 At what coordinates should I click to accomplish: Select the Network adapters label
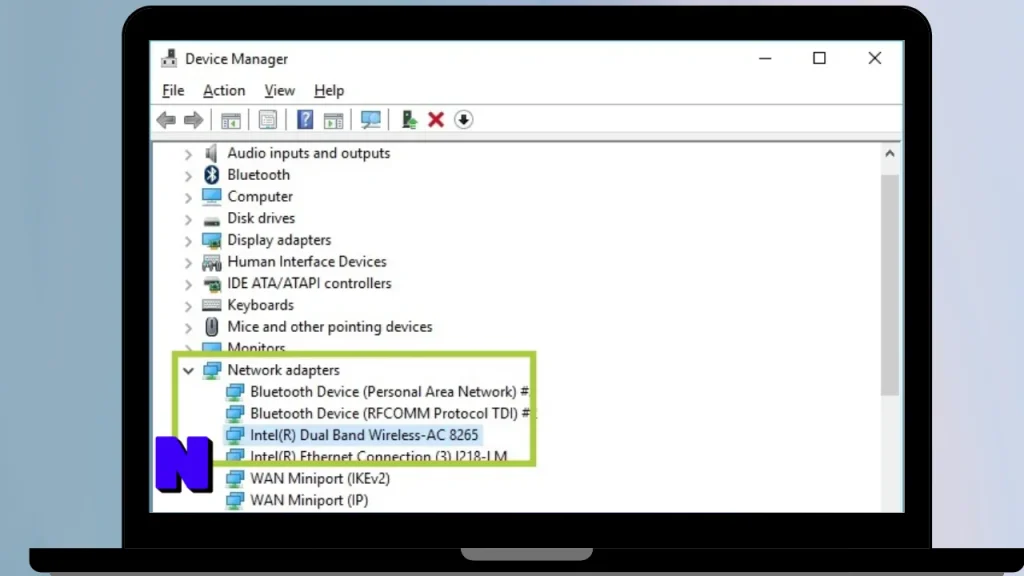coord(283,370)
